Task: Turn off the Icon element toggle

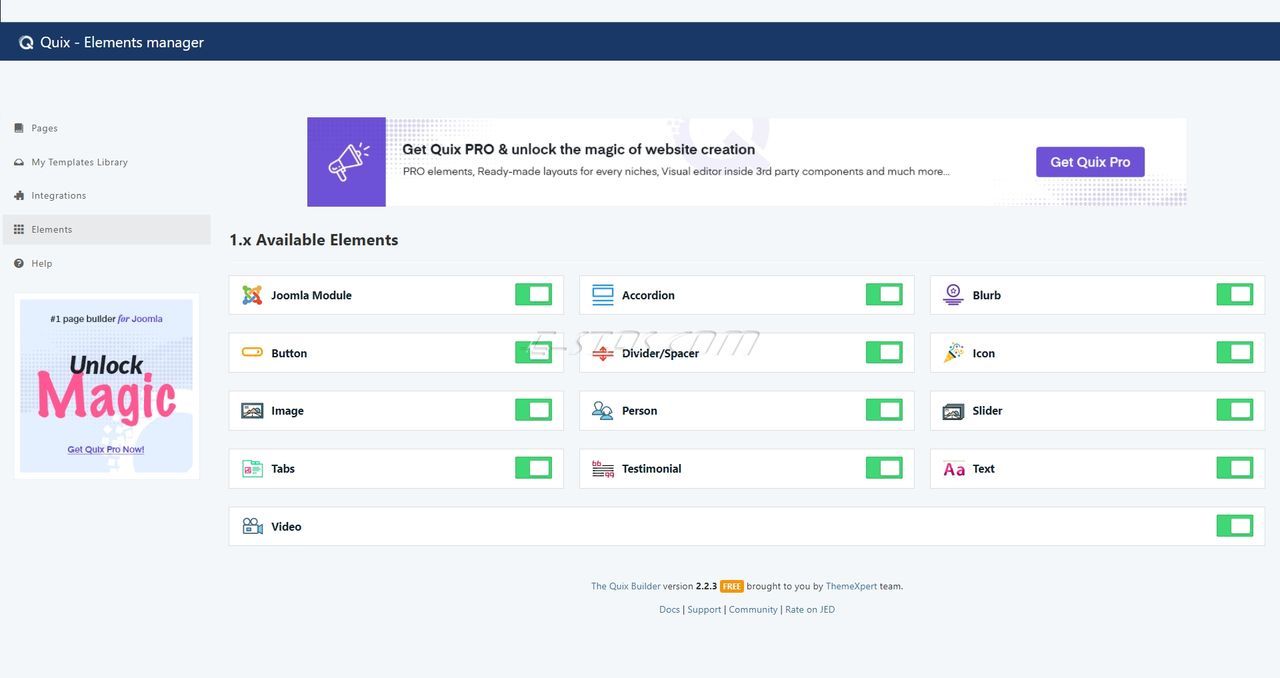Action: pos(1235,352)
